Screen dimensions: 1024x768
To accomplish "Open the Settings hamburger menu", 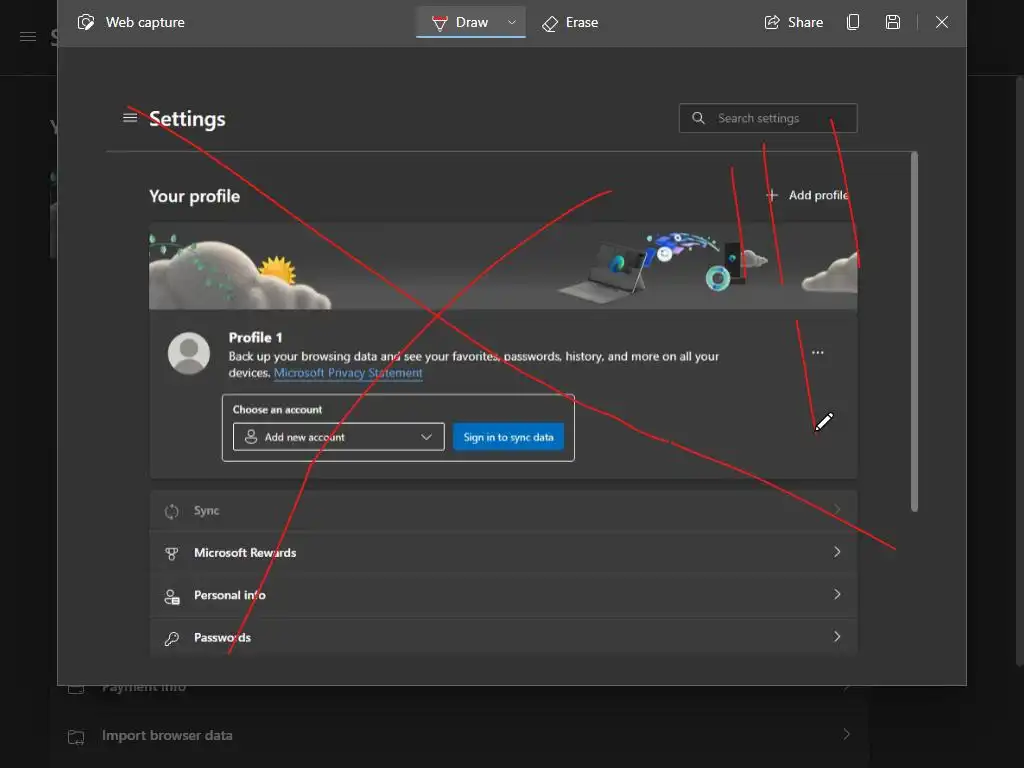I will coord(130,118).
